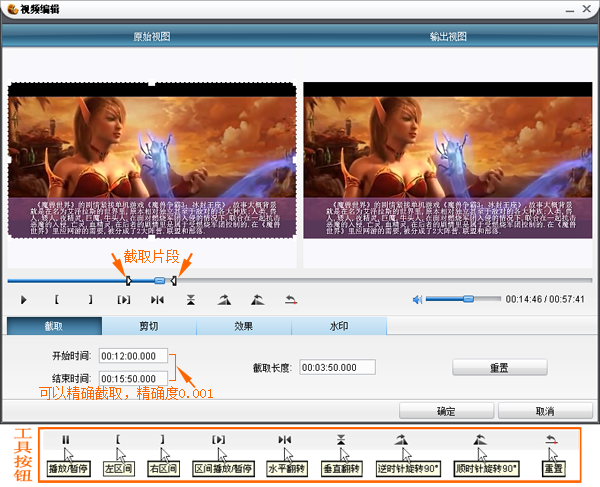The image size is (600, 487).
Task: Click the red undo reset icon in toolbar
Action: (x=291, y=300)
